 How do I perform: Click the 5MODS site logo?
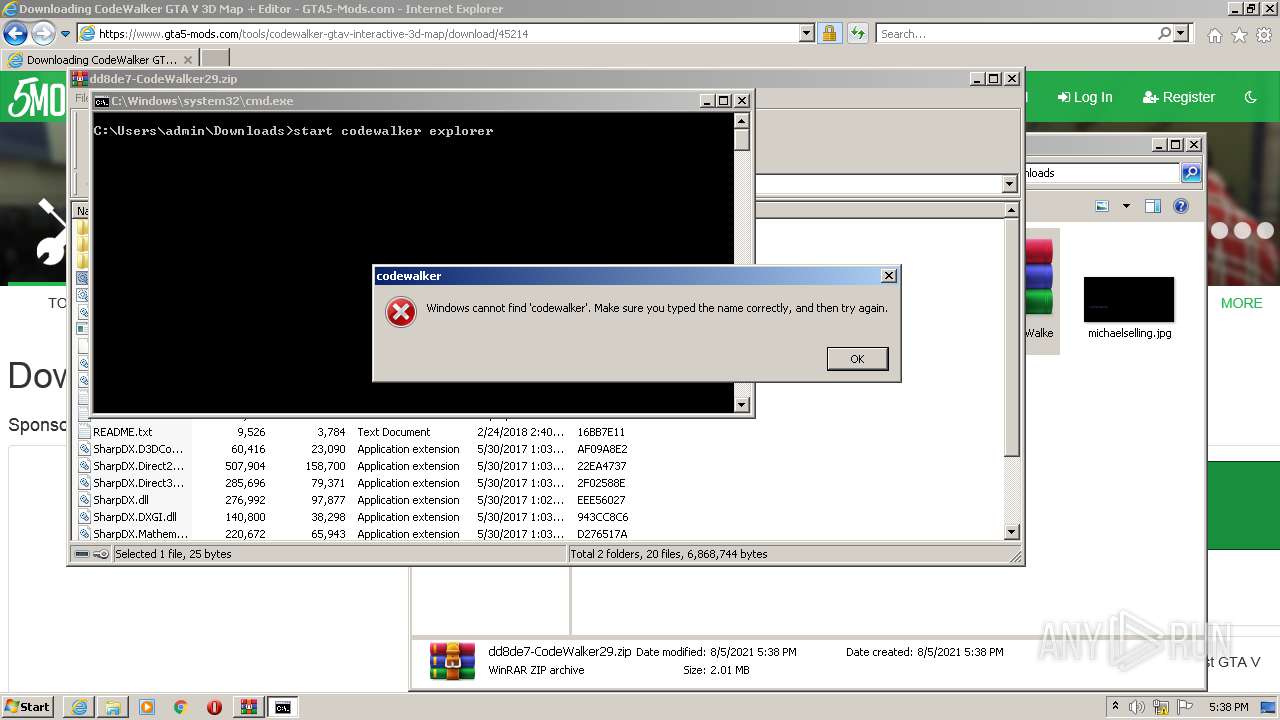tap(35, 97)
